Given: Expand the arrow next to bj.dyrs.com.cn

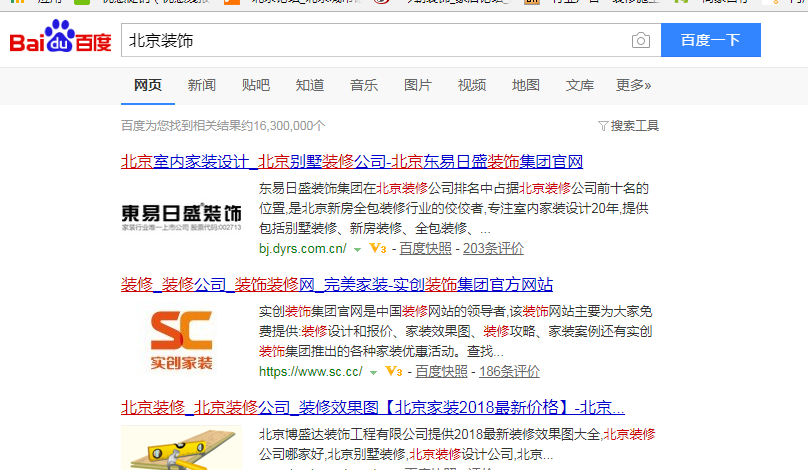Looking at the screenshot, I should click(358, 249).
